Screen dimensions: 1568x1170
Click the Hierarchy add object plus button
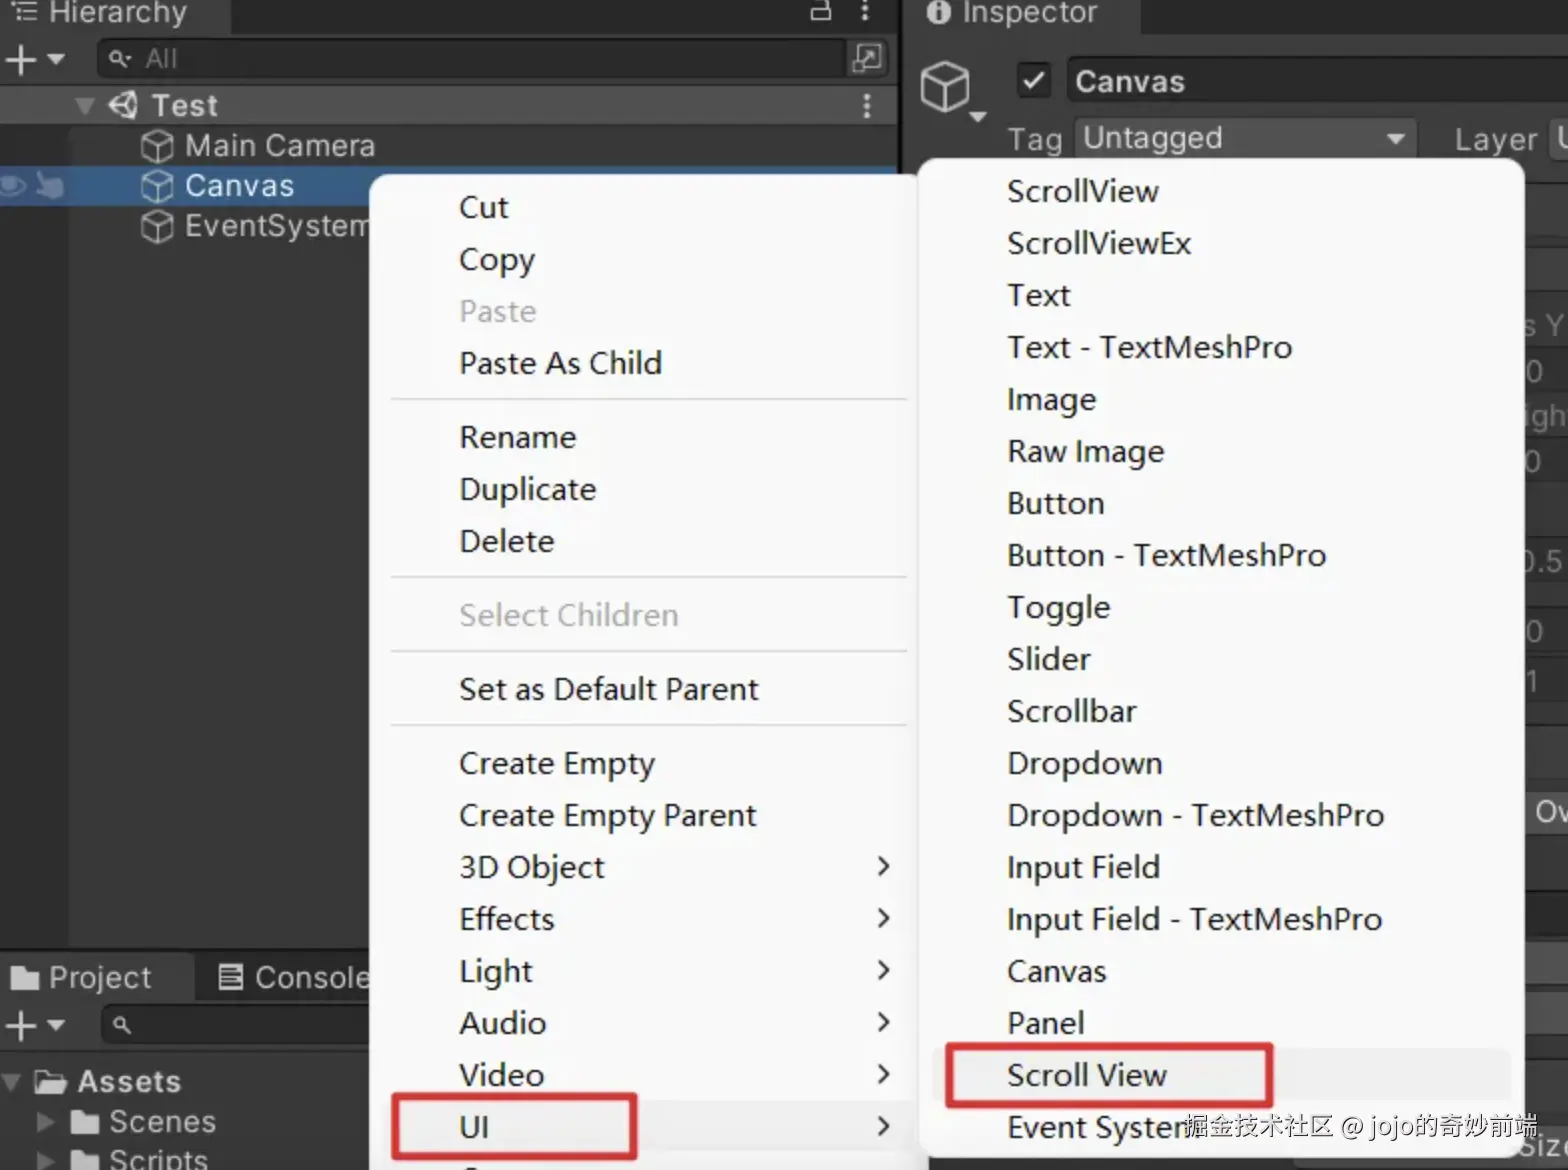pos(22,60)
